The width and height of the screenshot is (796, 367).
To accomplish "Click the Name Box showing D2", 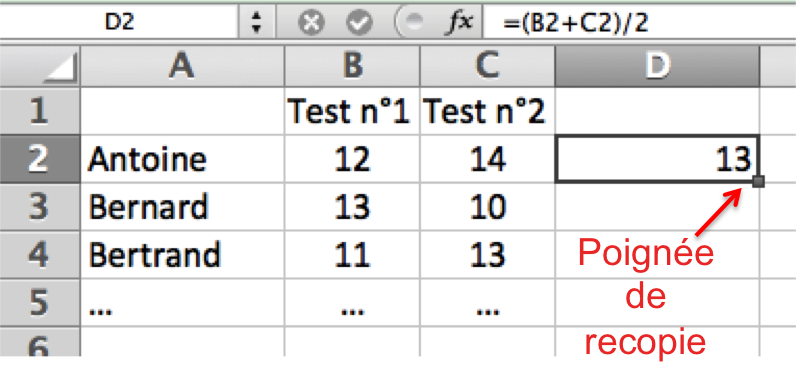I will click(119, 22).
